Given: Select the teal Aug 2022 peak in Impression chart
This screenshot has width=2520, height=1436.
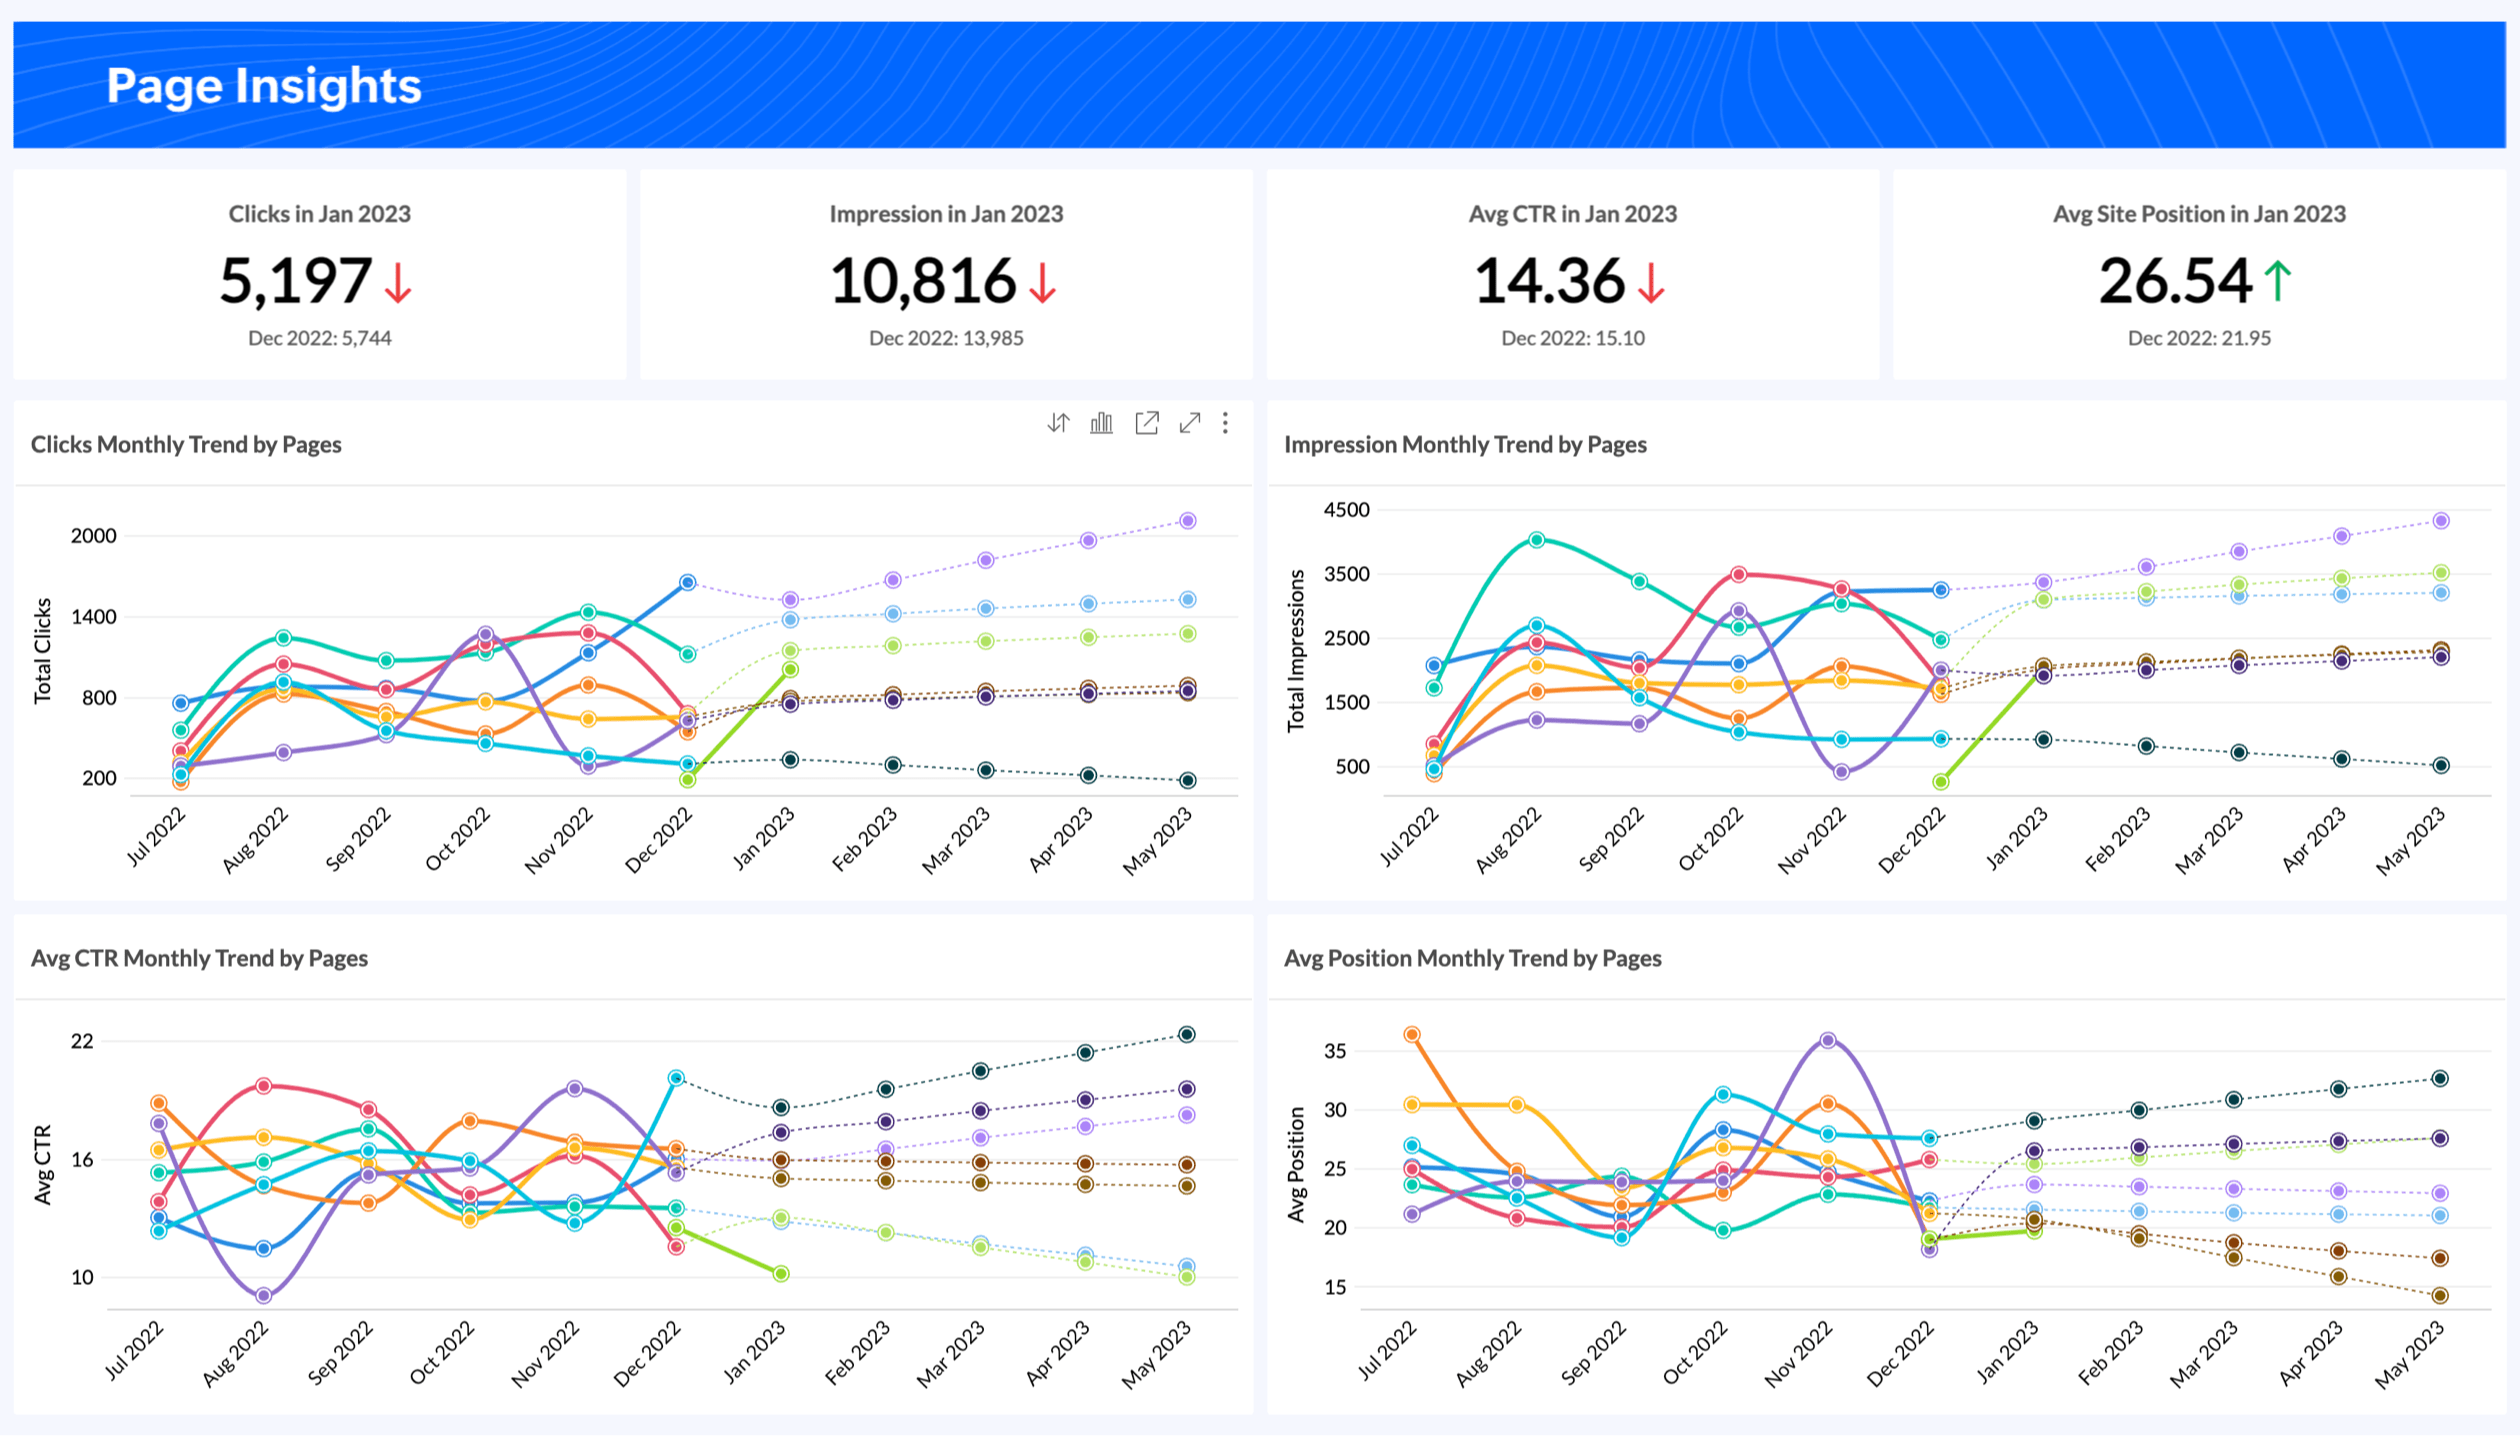Looking at the screenshot, I should [1537, 540].
